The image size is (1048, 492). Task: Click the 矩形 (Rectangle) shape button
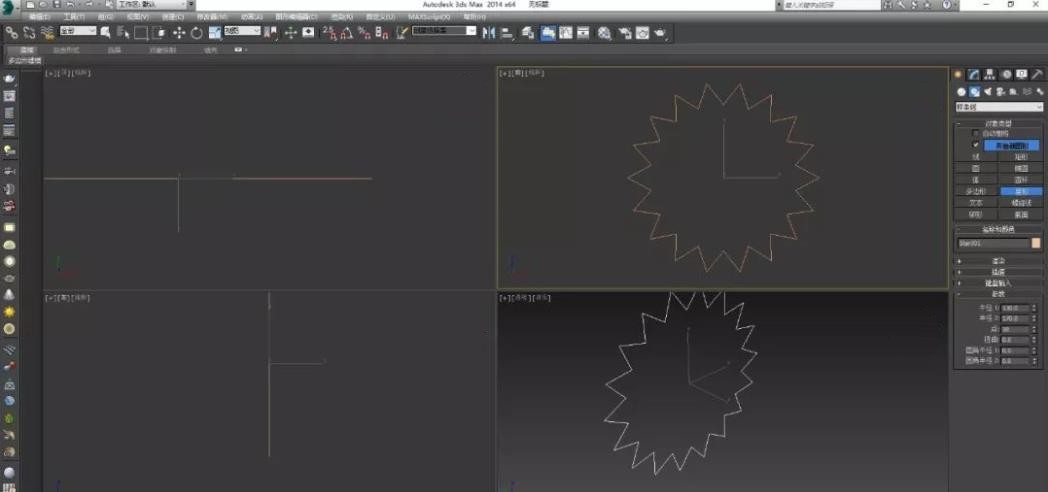[1020, 157]
